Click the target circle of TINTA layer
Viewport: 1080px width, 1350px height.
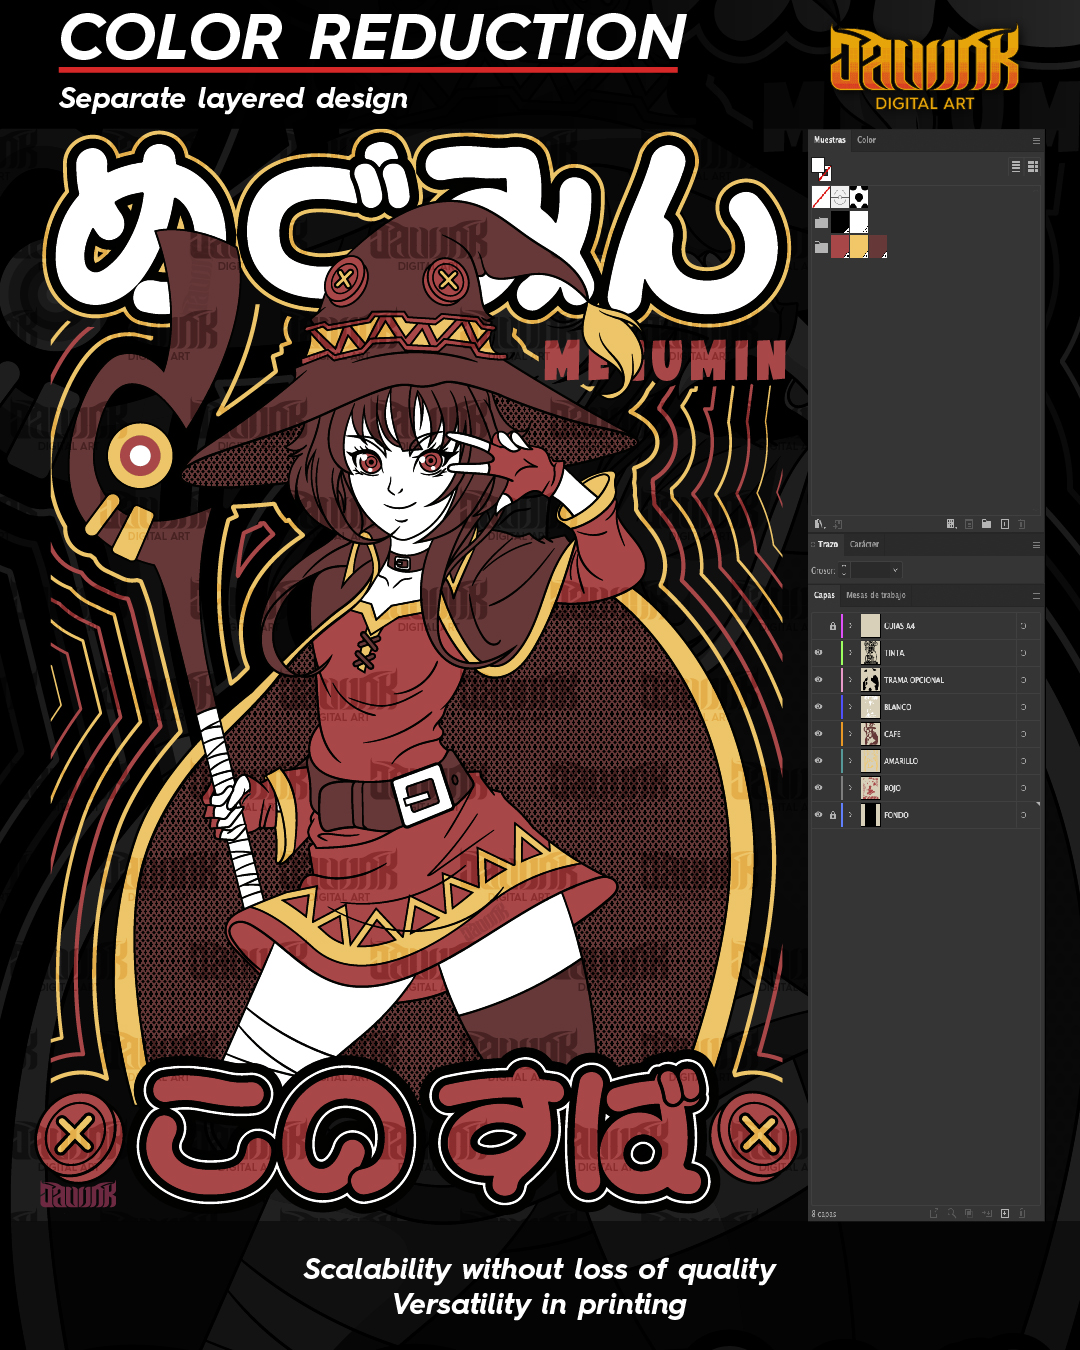pyautogui.click(x=1023, y=653)
